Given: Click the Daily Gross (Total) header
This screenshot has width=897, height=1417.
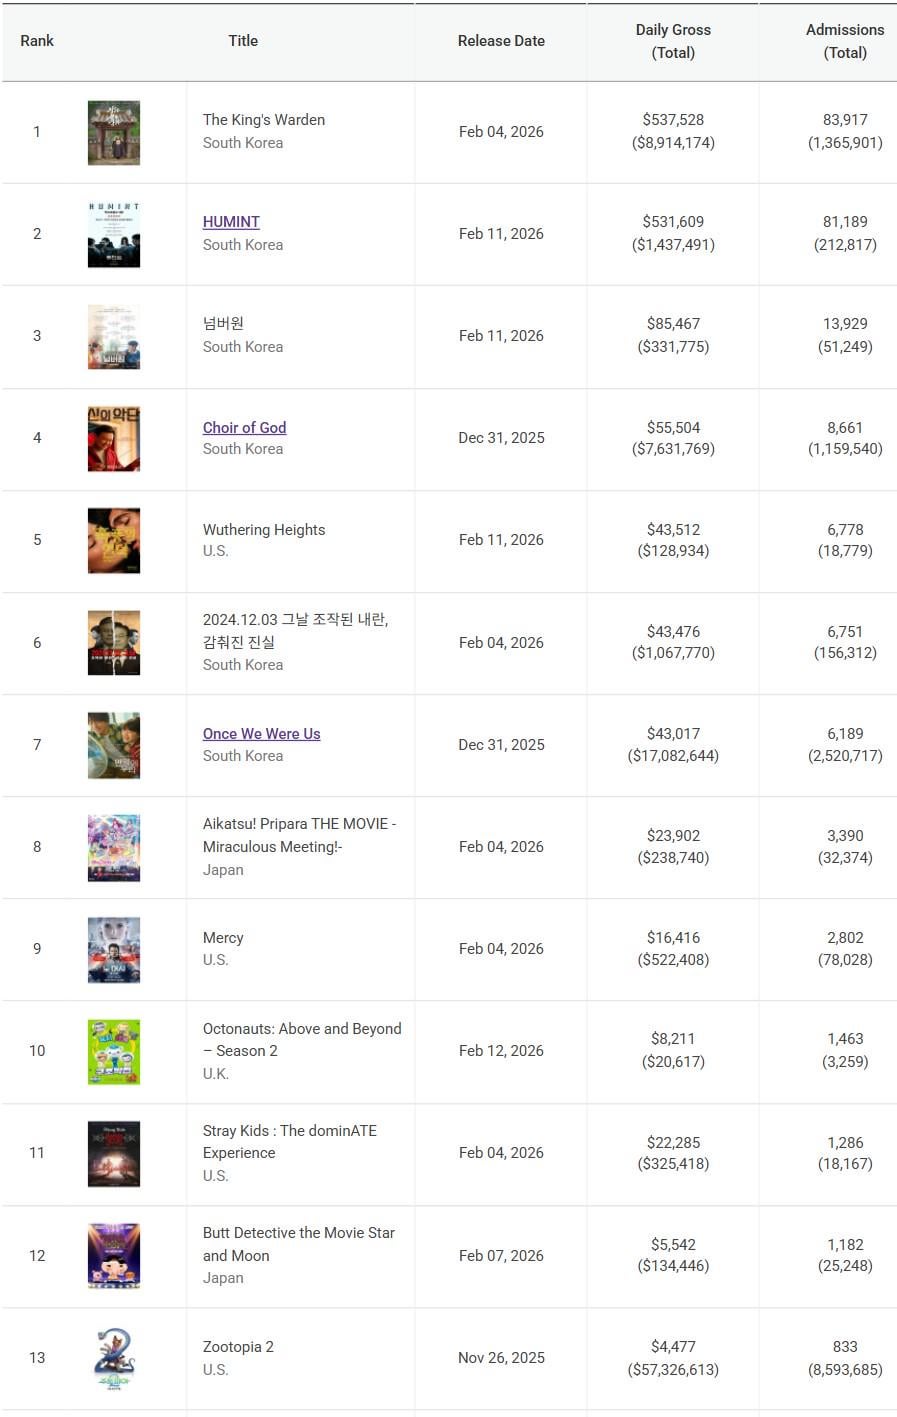Looking at the screenshot, I should click(x=673, y=41).
